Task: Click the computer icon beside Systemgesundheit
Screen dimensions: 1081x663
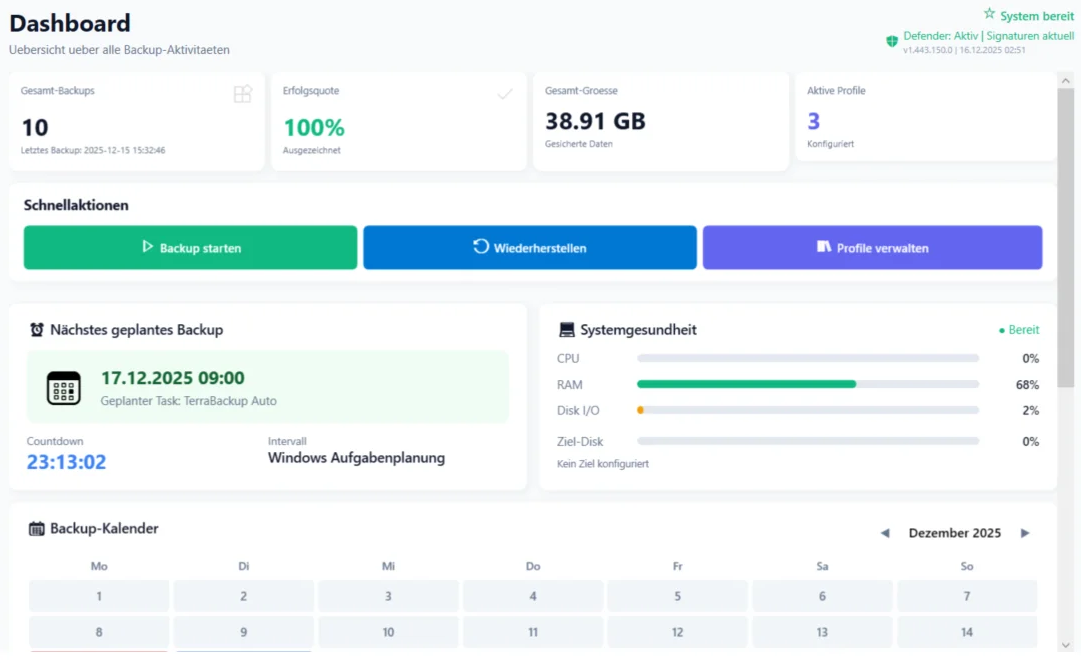Action: [x=567, y=330]
